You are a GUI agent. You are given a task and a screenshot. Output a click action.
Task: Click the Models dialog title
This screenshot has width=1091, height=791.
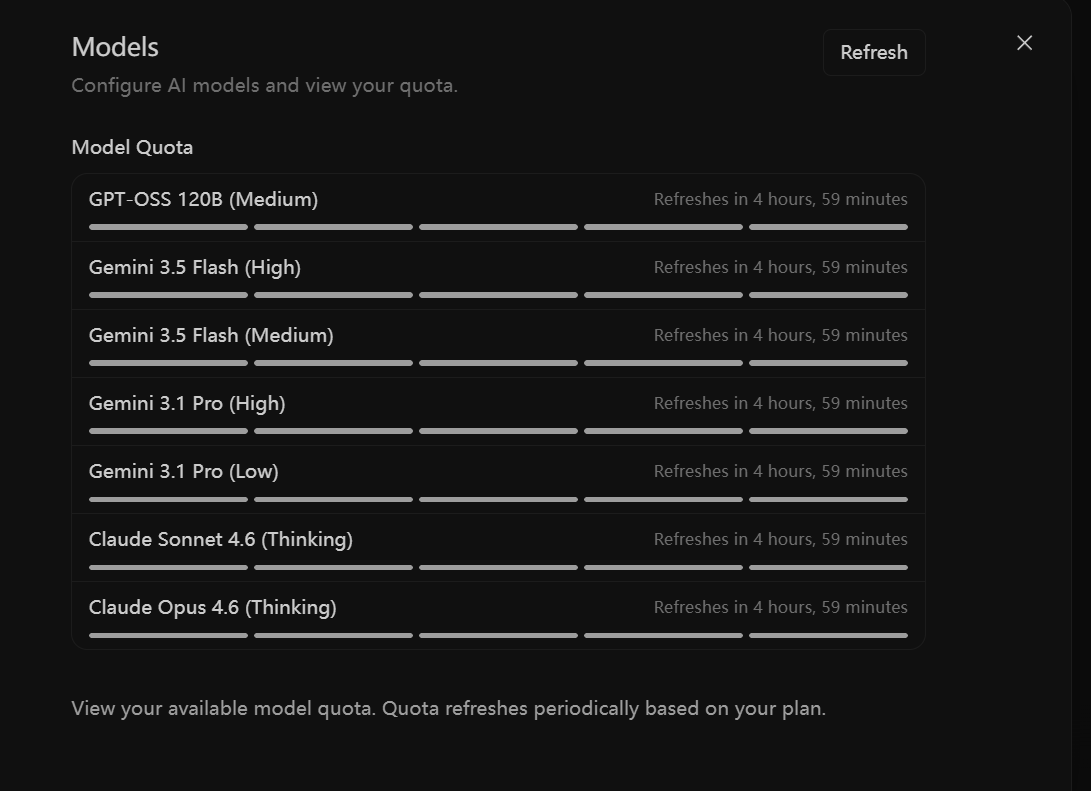pyautogui.click(x=116, y=47)
